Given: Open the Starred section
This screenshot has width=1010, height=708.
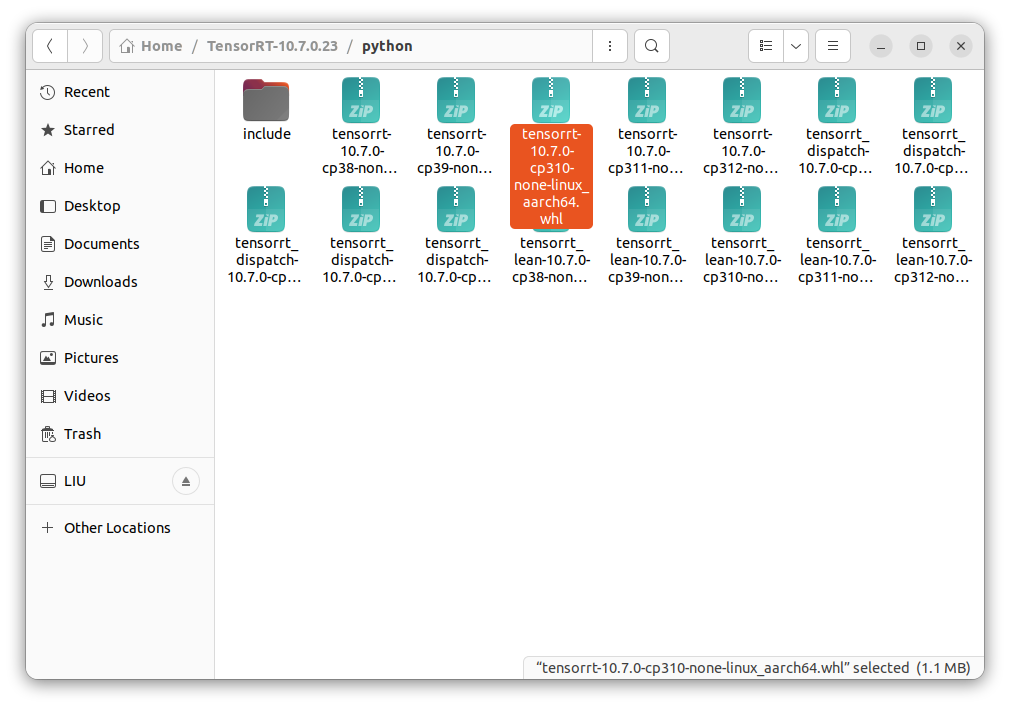Looking at the screenshot, I should (x=88, y=129).
